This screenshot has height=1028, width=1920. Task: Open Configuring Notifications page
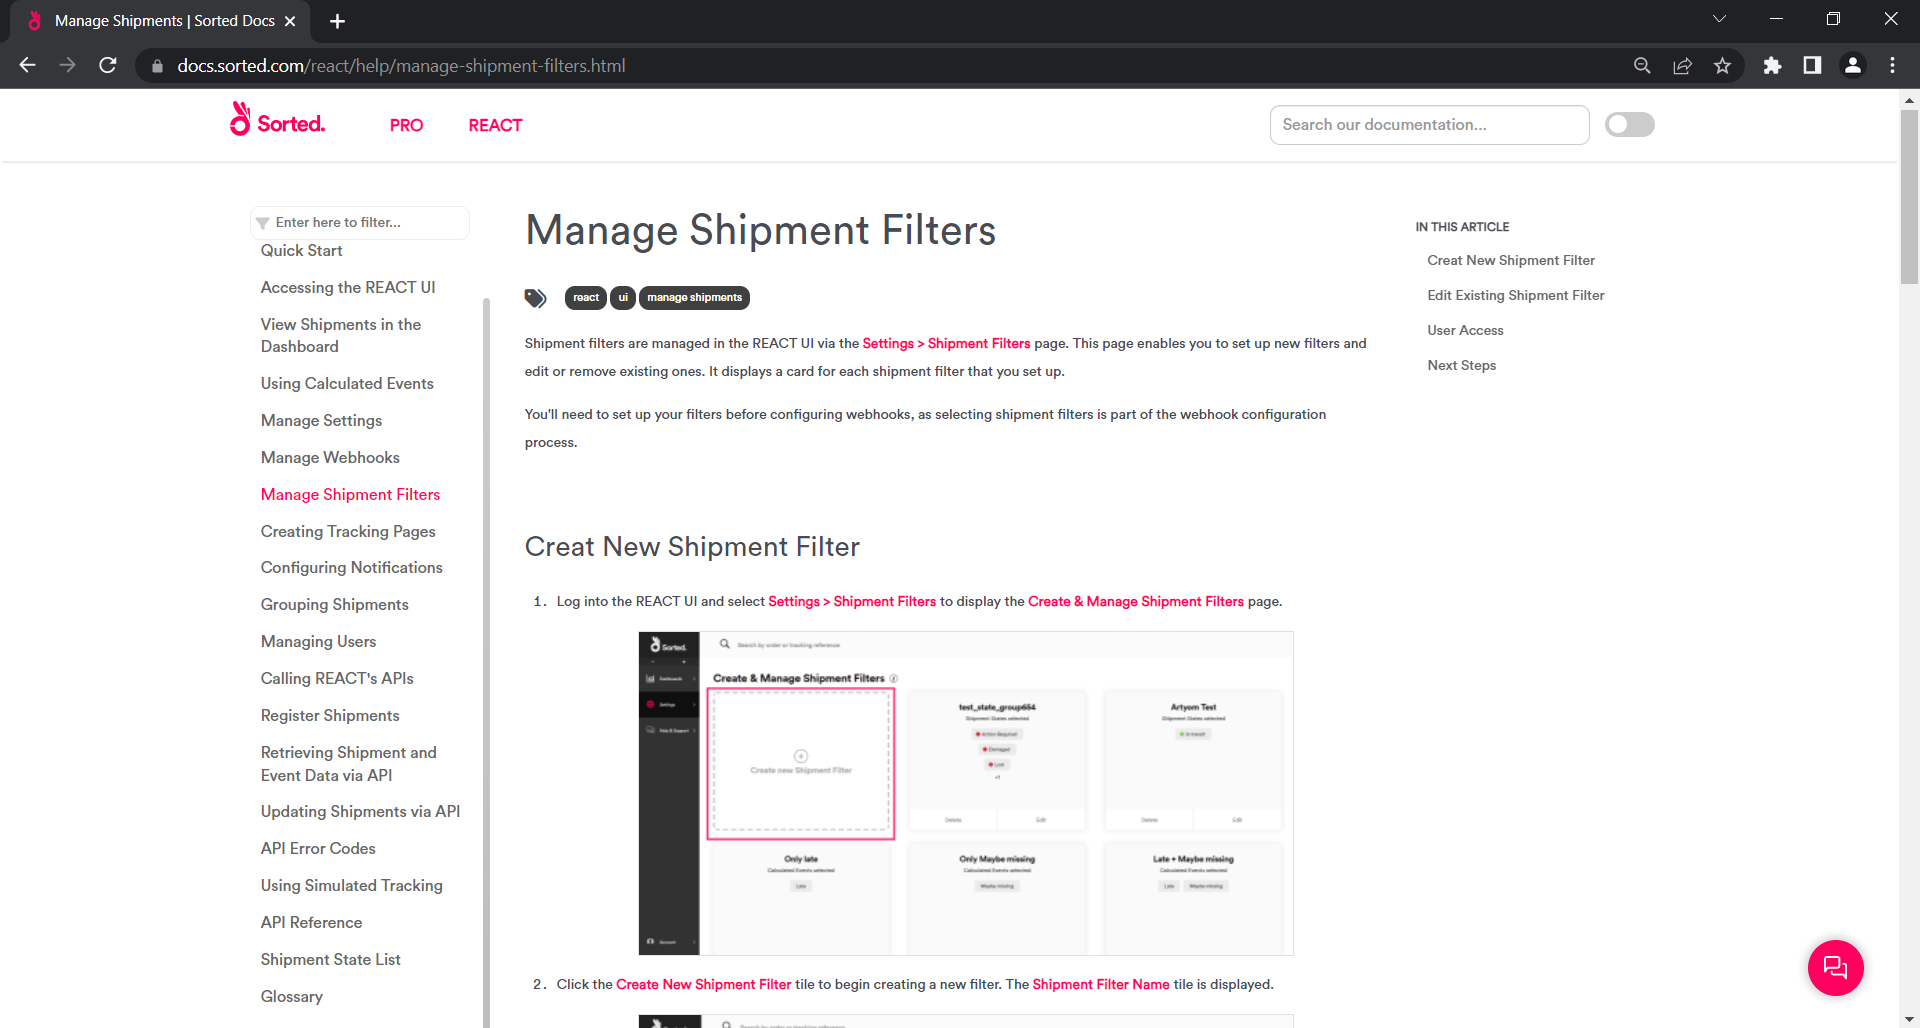[351, 567]
